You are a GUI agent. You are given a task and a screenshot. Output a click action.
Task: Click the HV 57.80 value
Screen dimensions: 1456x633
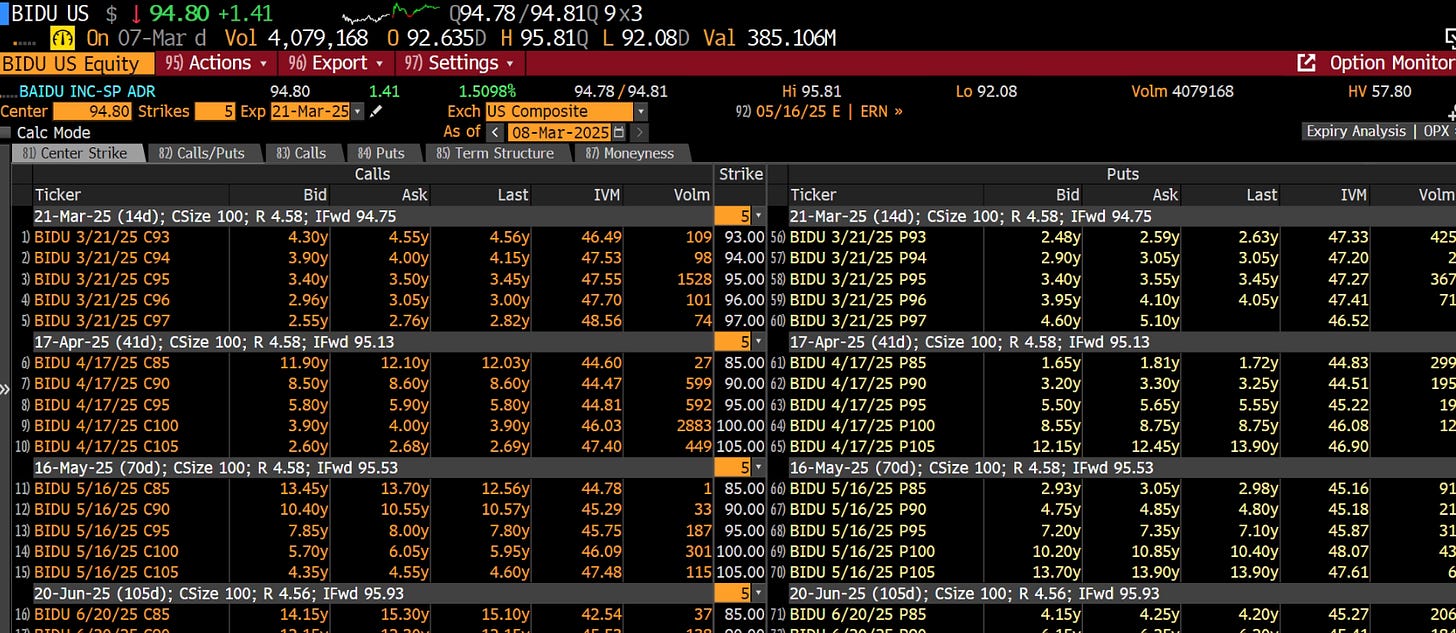coord(1380,91)
